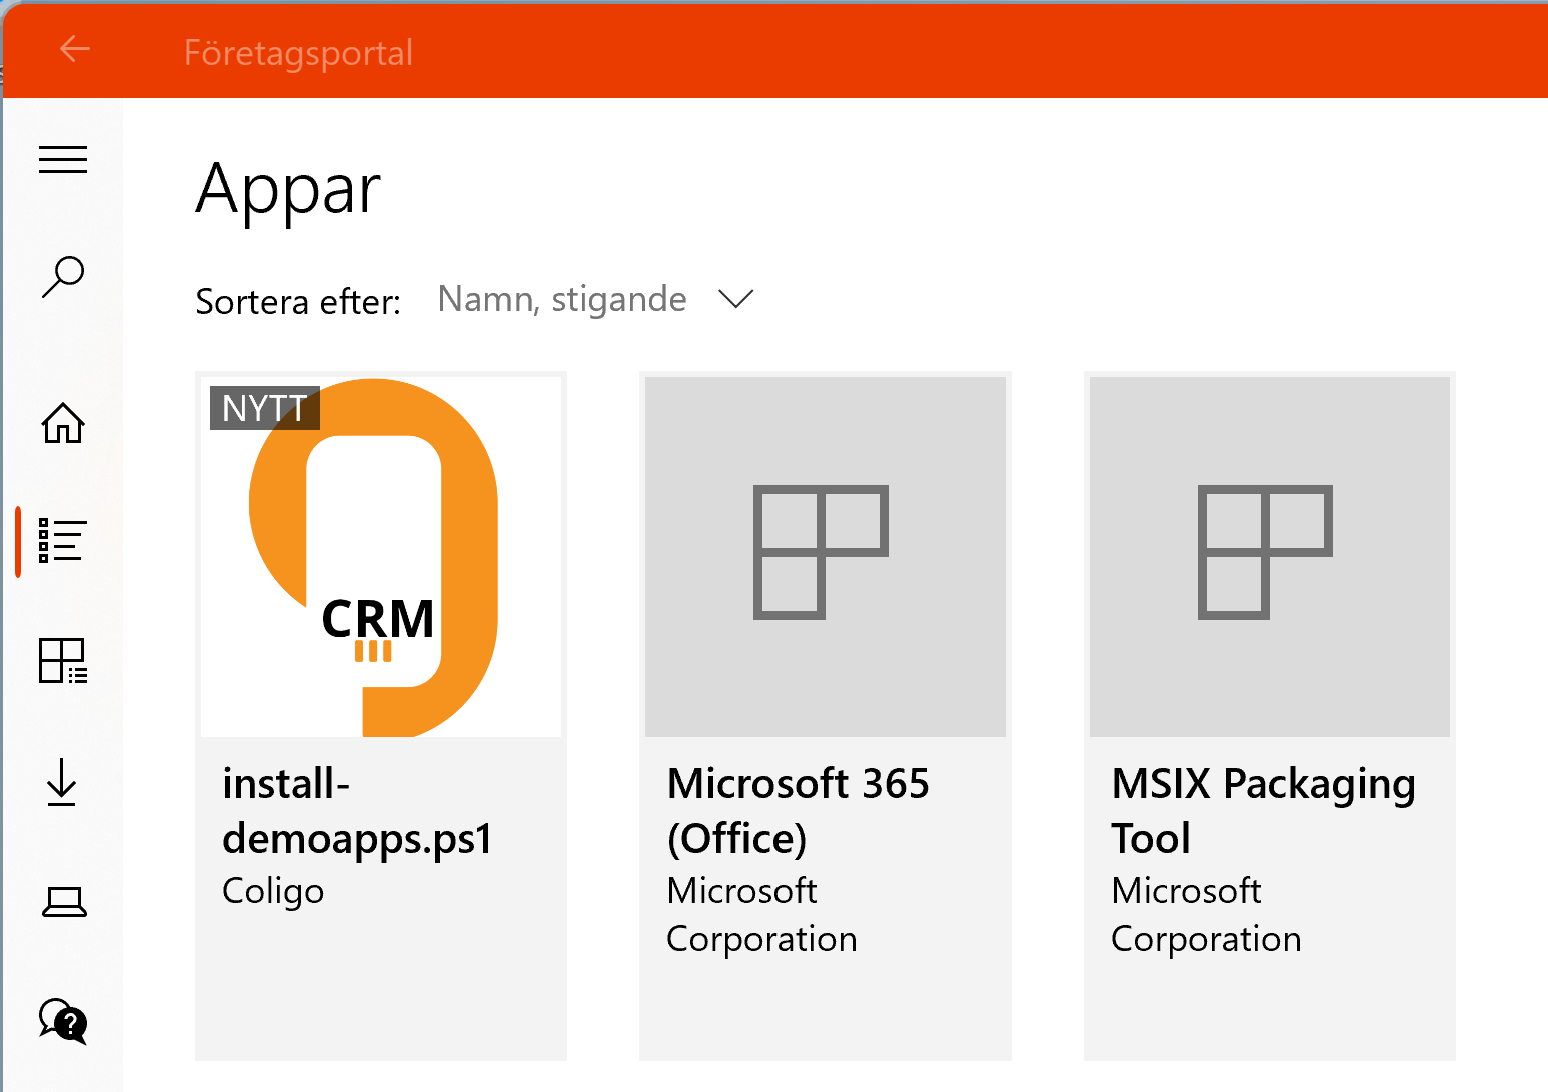Open the 'Namn, stigande' sort dropdown

pyautogui.click(x=596, y=299)
